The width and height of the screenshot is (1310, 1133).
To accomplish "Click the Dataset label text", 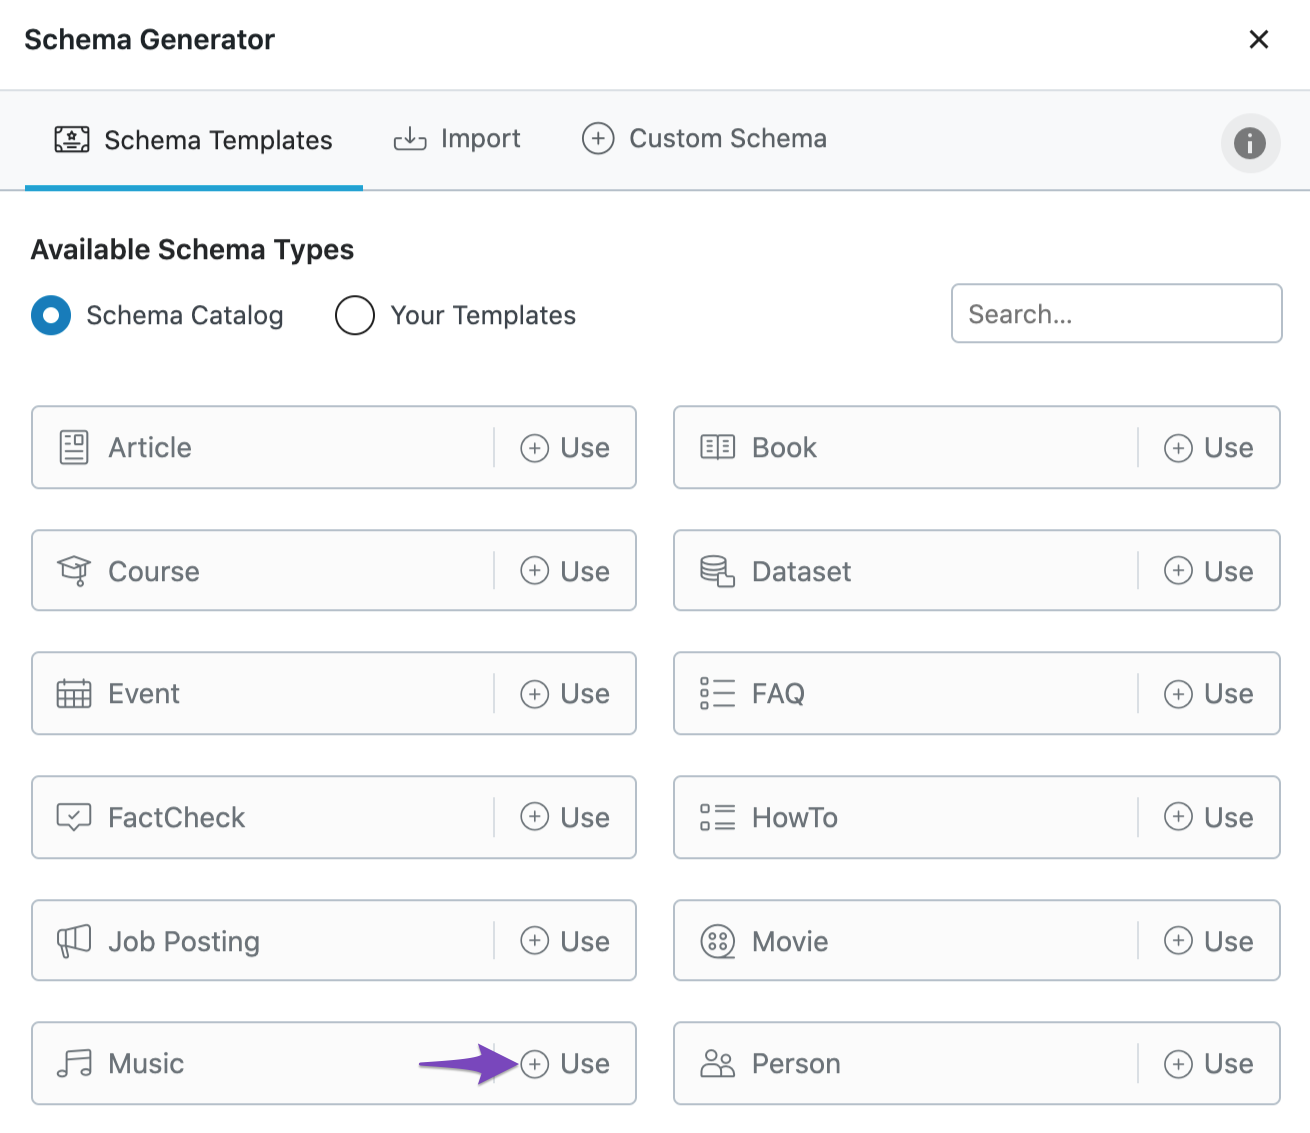I will [801, 571].
